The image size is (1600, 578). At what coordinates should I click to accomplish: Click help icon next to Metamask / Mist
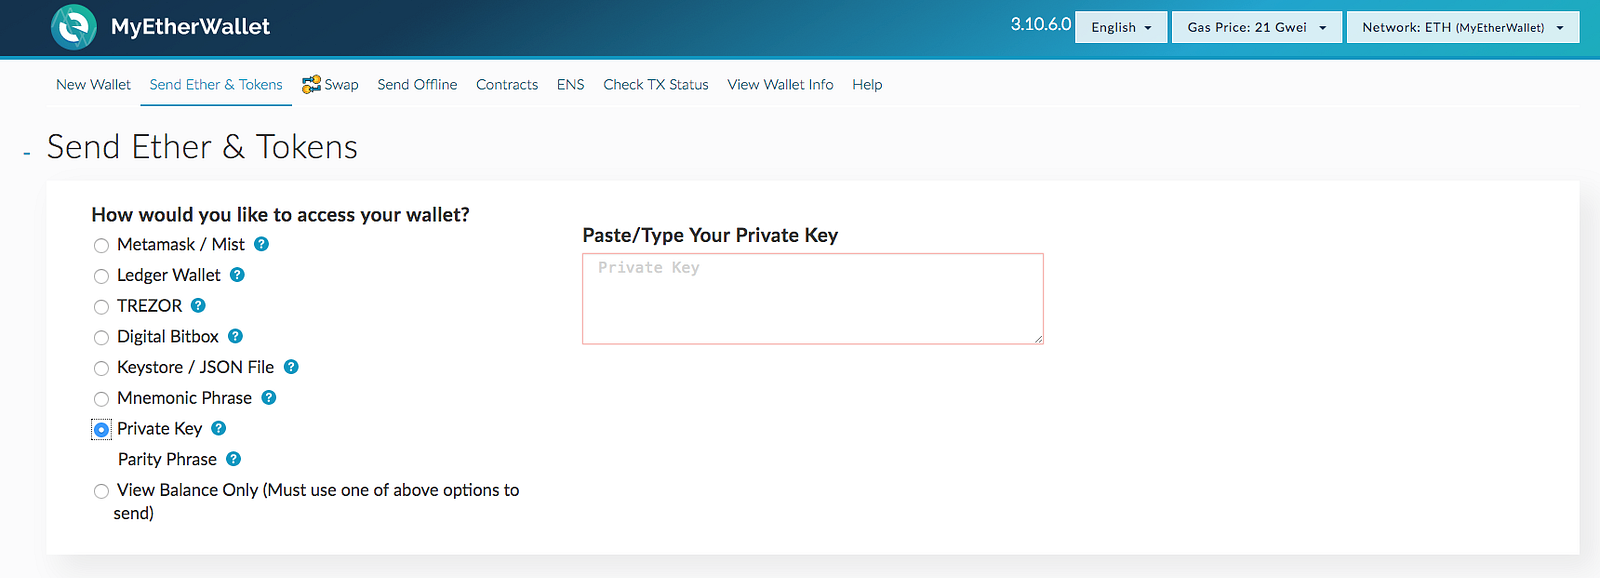pos(261,244)
